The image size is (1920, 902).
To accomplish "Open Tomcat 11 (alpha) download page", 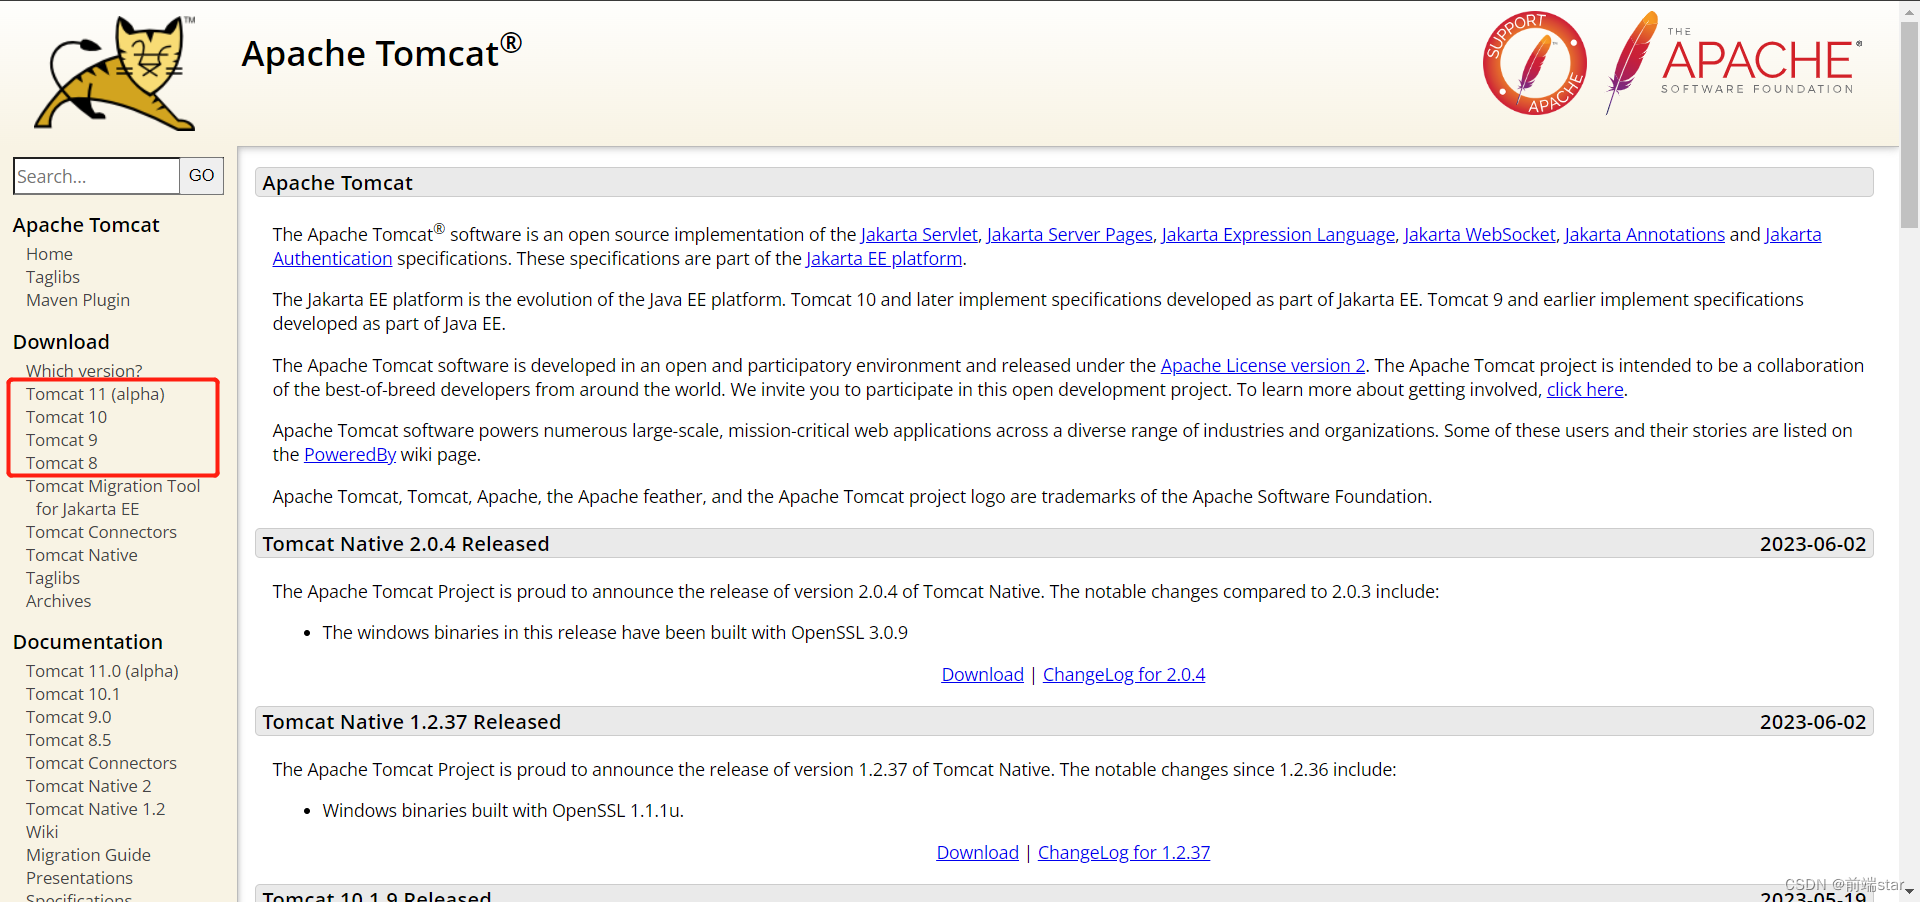I will point(95,394).
